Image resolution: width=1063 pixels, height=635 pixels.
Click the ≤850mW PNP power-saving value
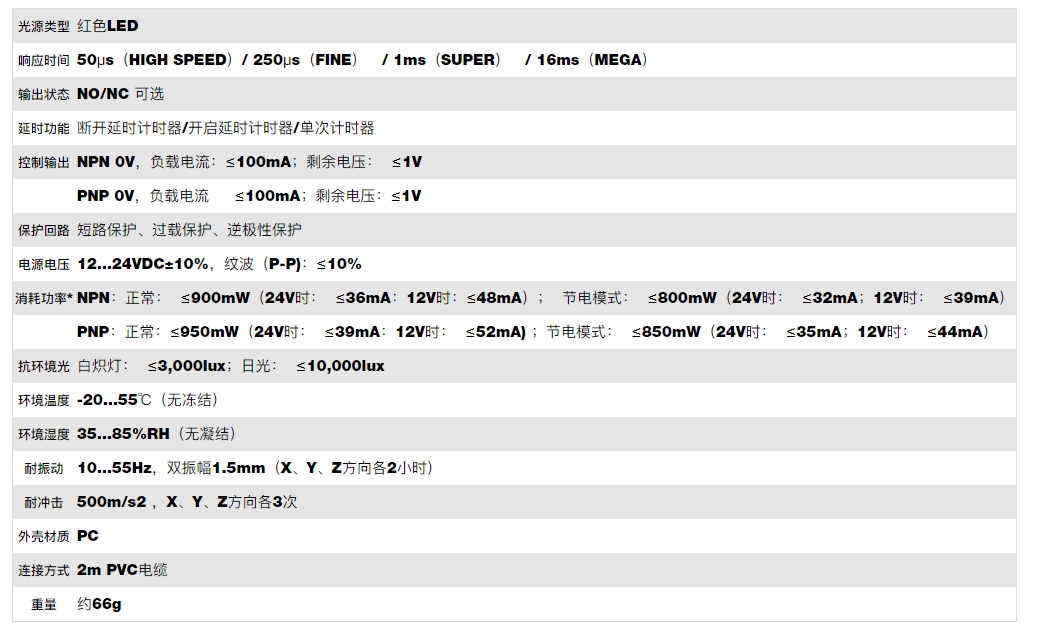(x=666, y=331)
